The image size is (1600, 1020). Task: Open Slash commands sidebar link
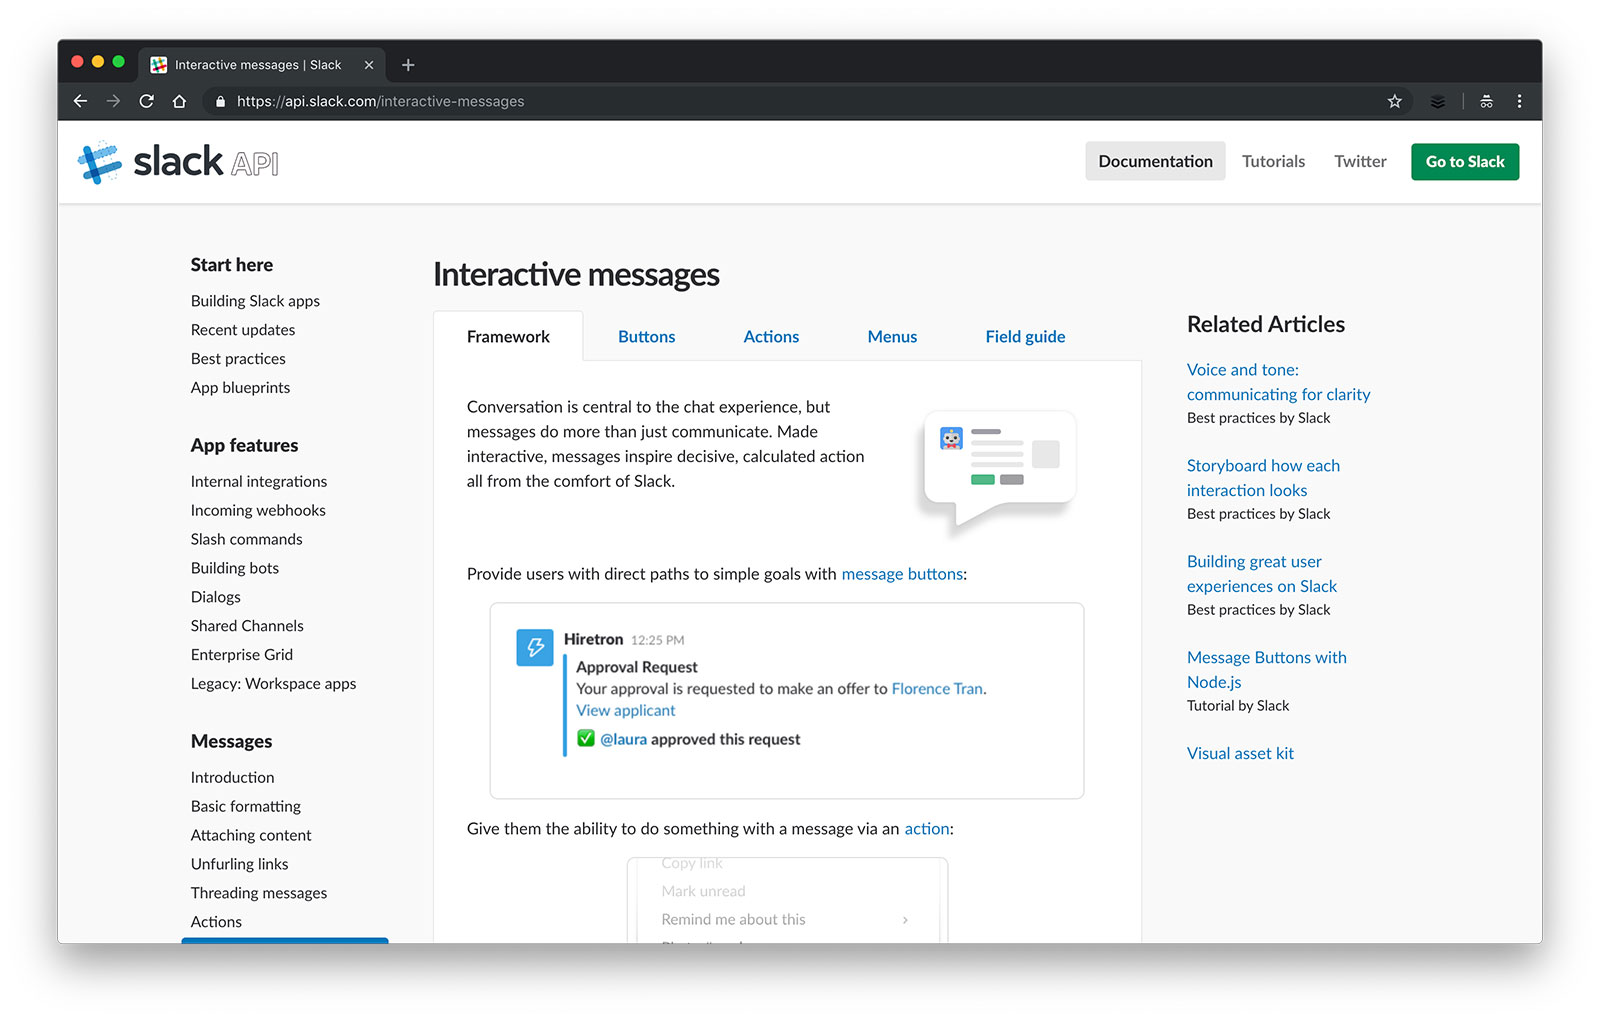pyautogui.click(x=246, y=539)
